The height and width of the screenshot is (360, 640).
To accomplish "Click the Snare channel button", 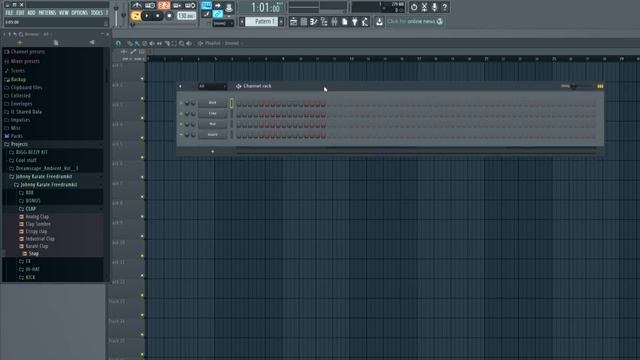I will pos(212,135).
